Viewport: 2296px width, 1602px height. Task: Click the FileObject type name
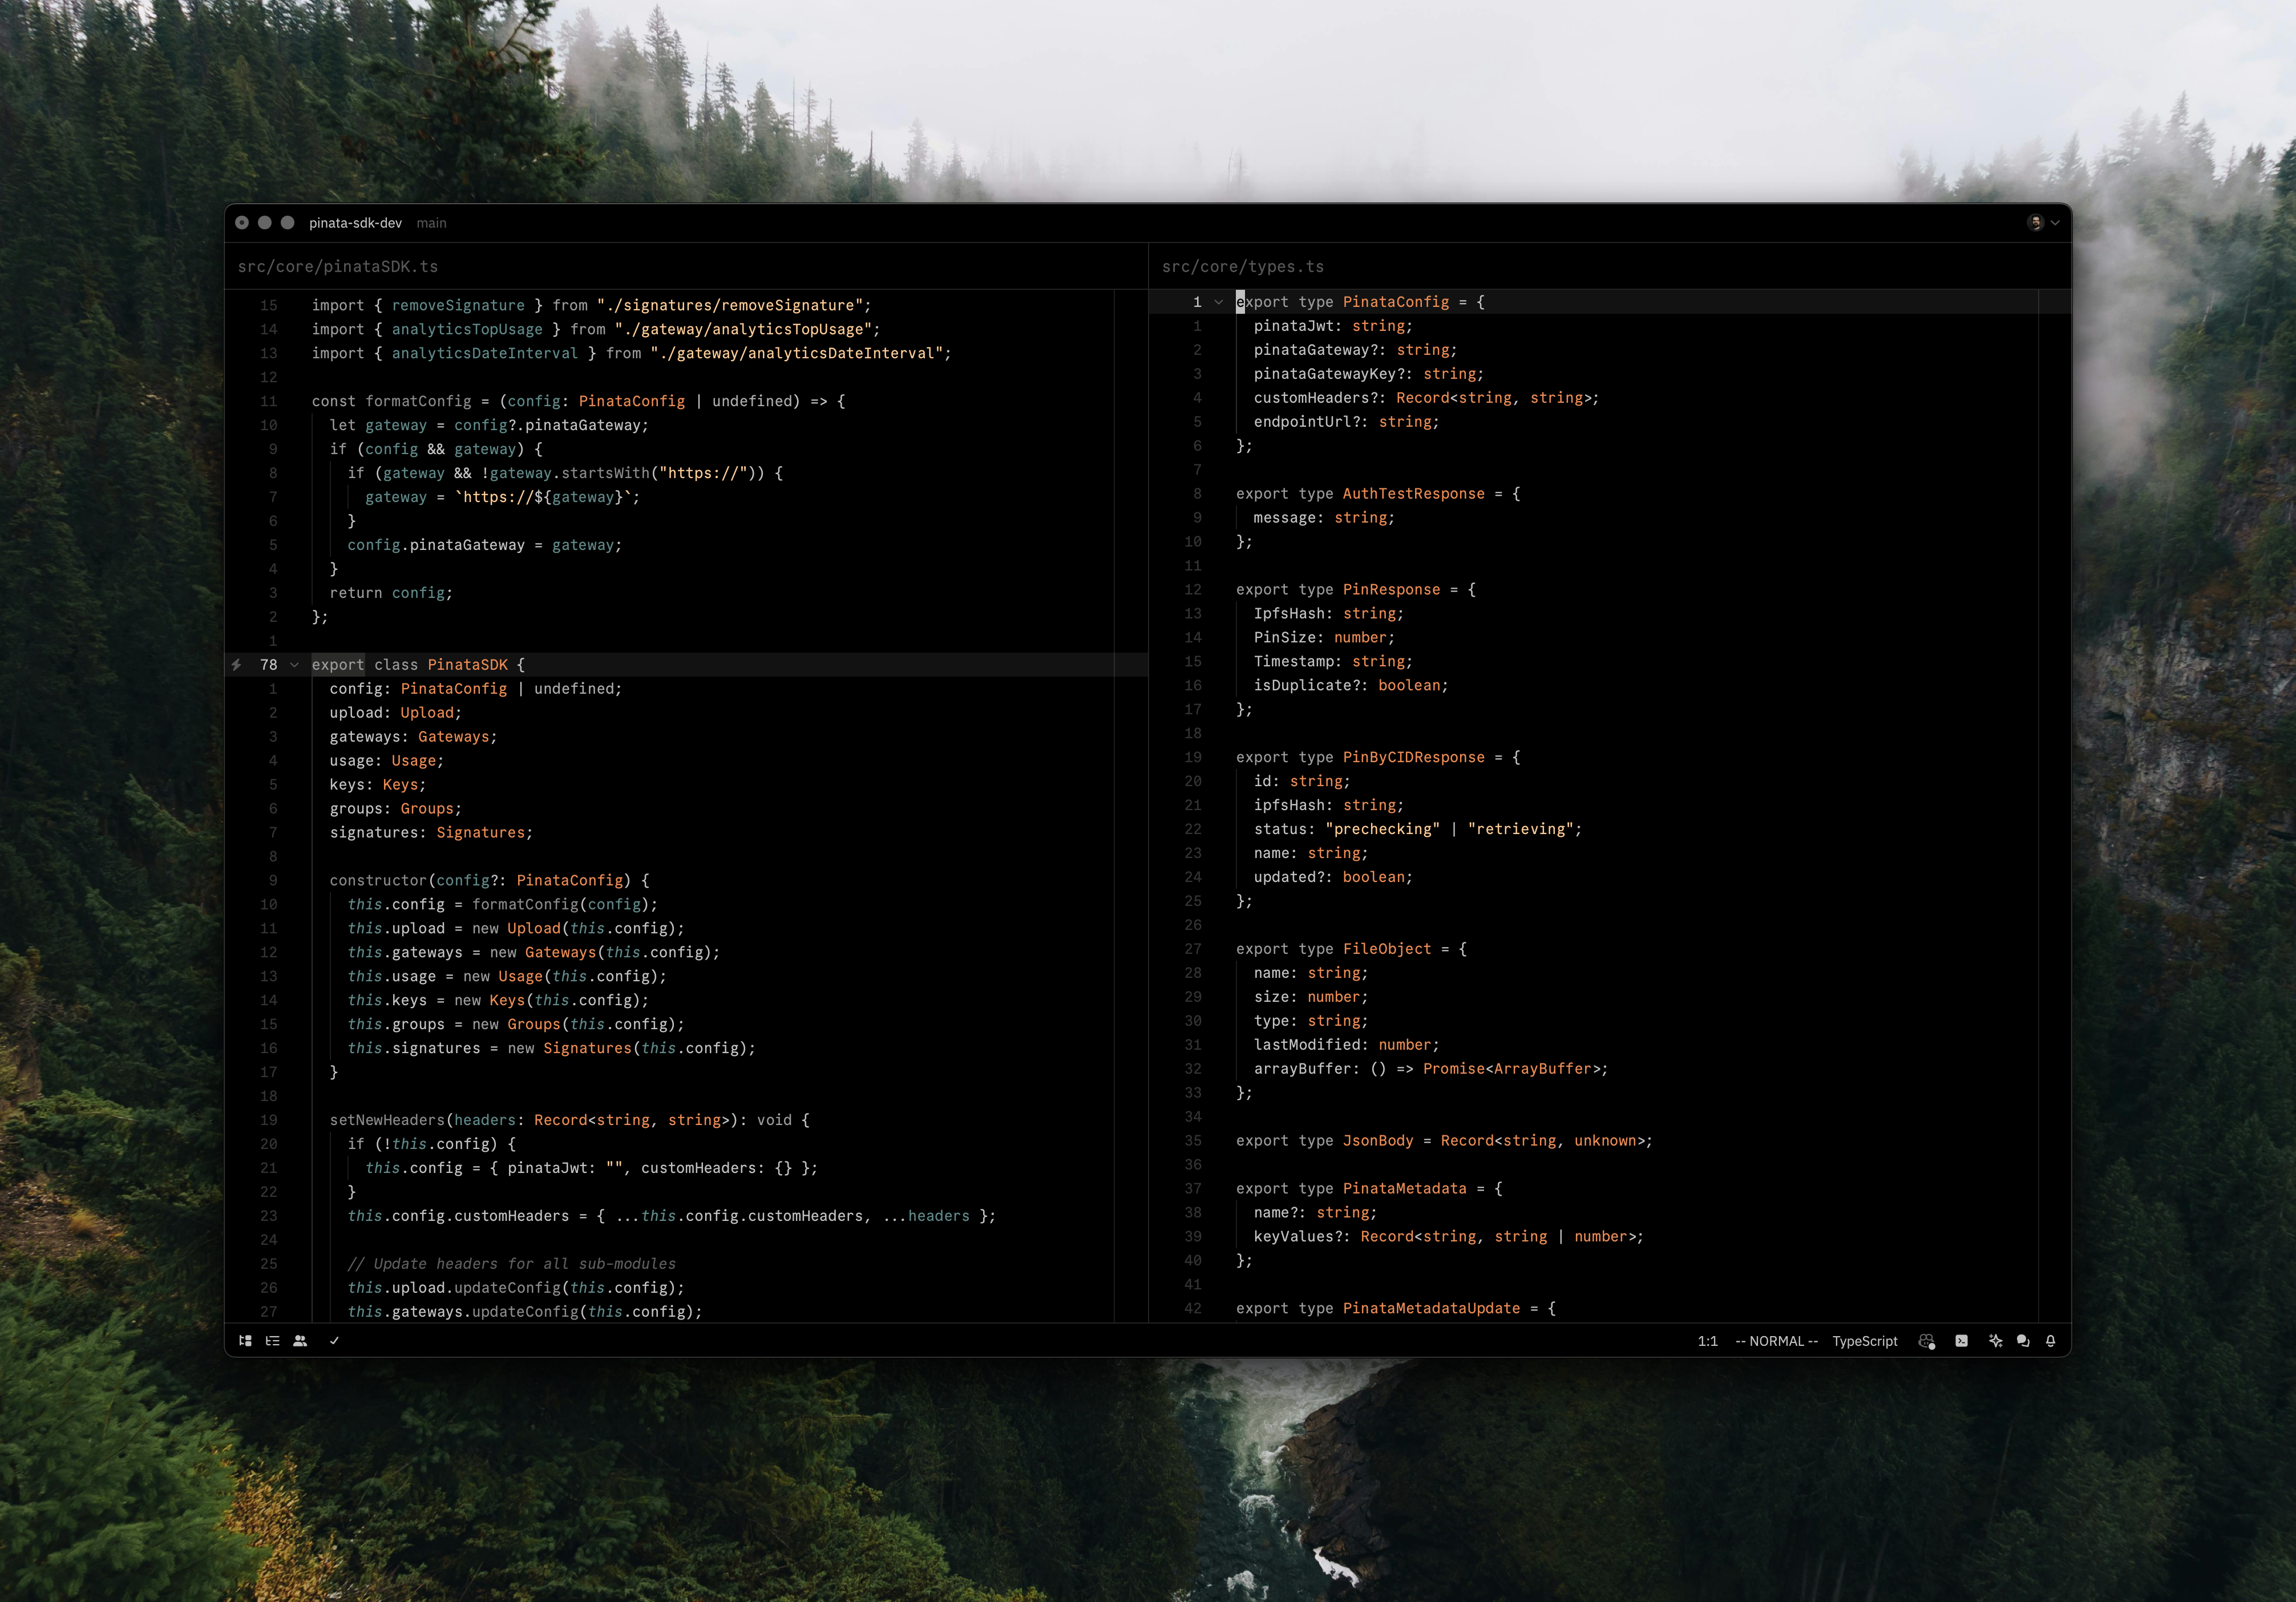pyautogui.click(x=1386, y=949)
